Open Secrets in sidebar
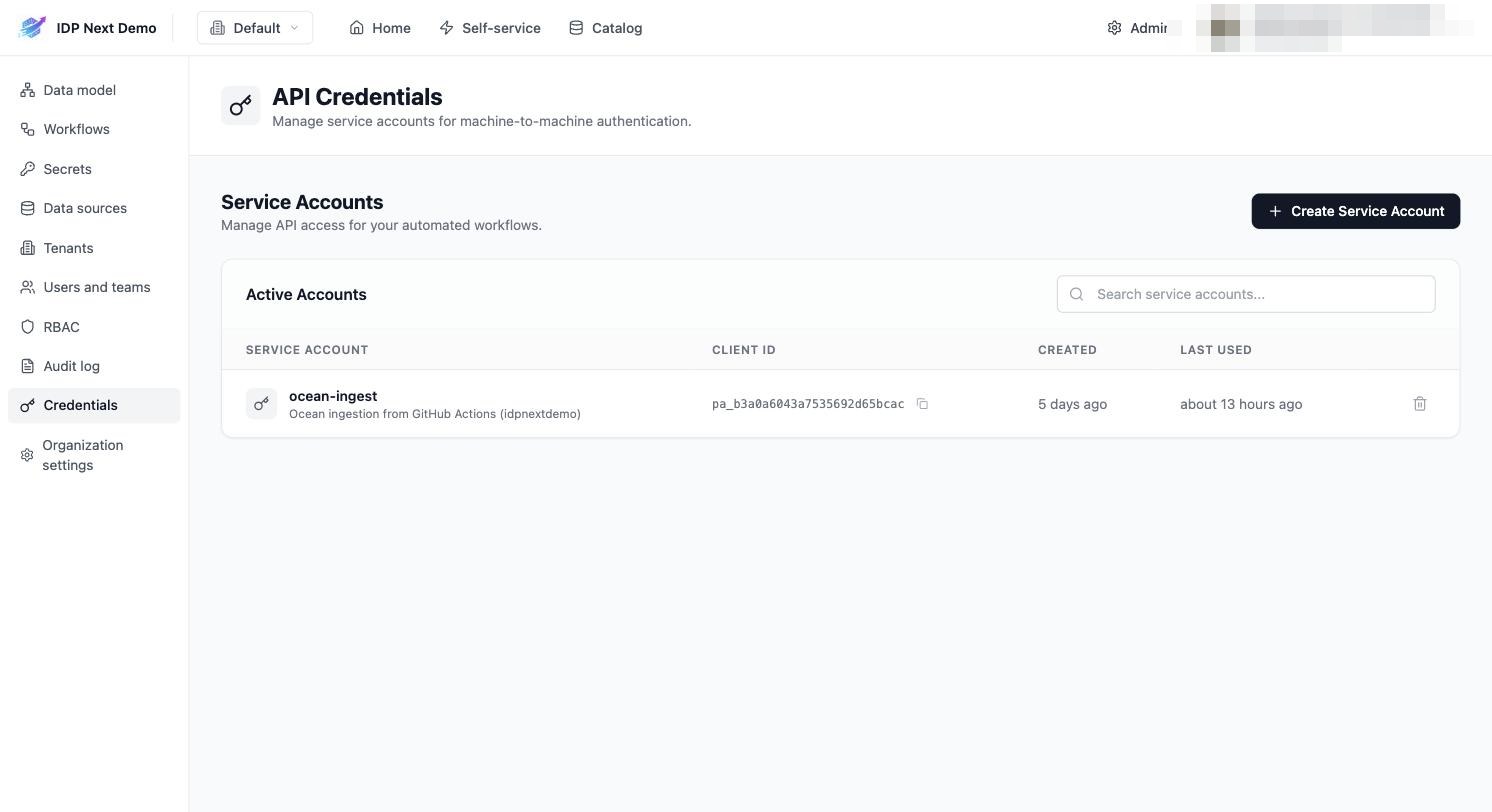Screen dimensions: 1492x812 click(x=94, y=169)
